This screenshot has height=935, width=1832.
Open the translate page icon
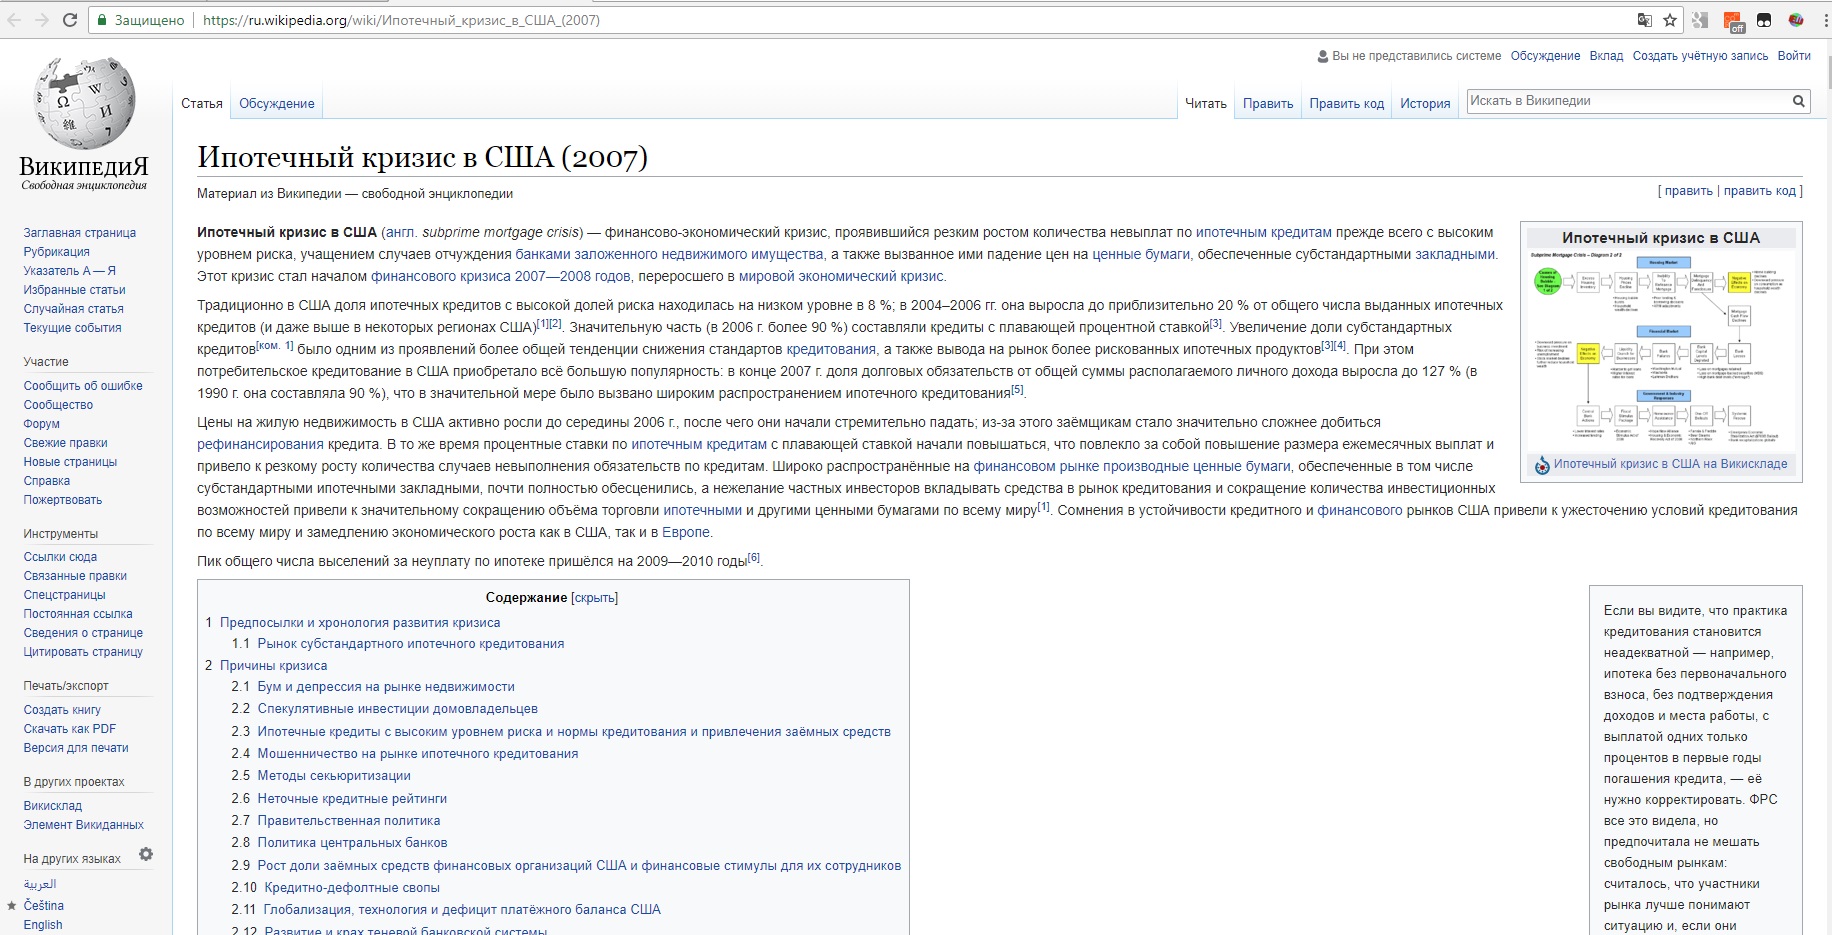coord(1645,20)
